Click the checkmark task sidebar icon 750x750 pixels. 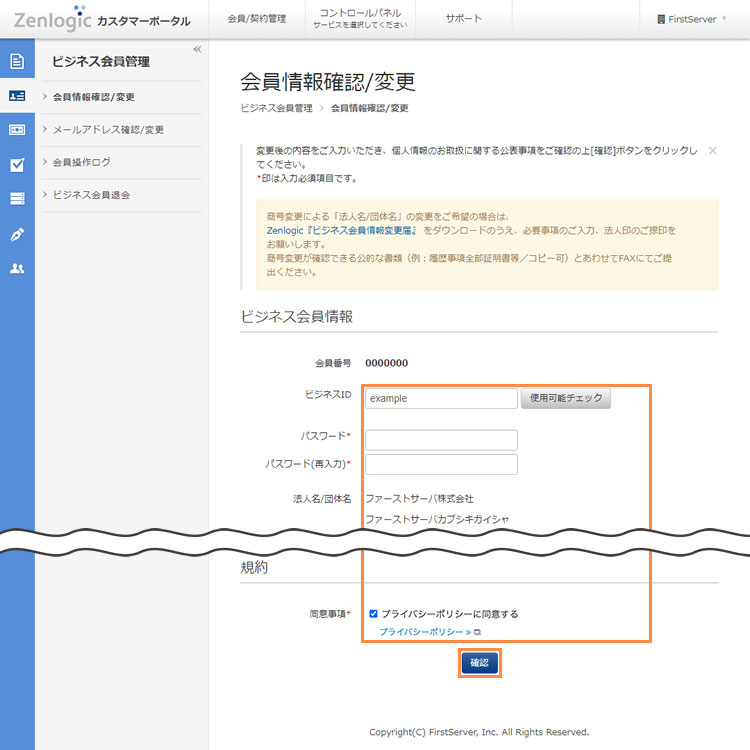point(17,165)
